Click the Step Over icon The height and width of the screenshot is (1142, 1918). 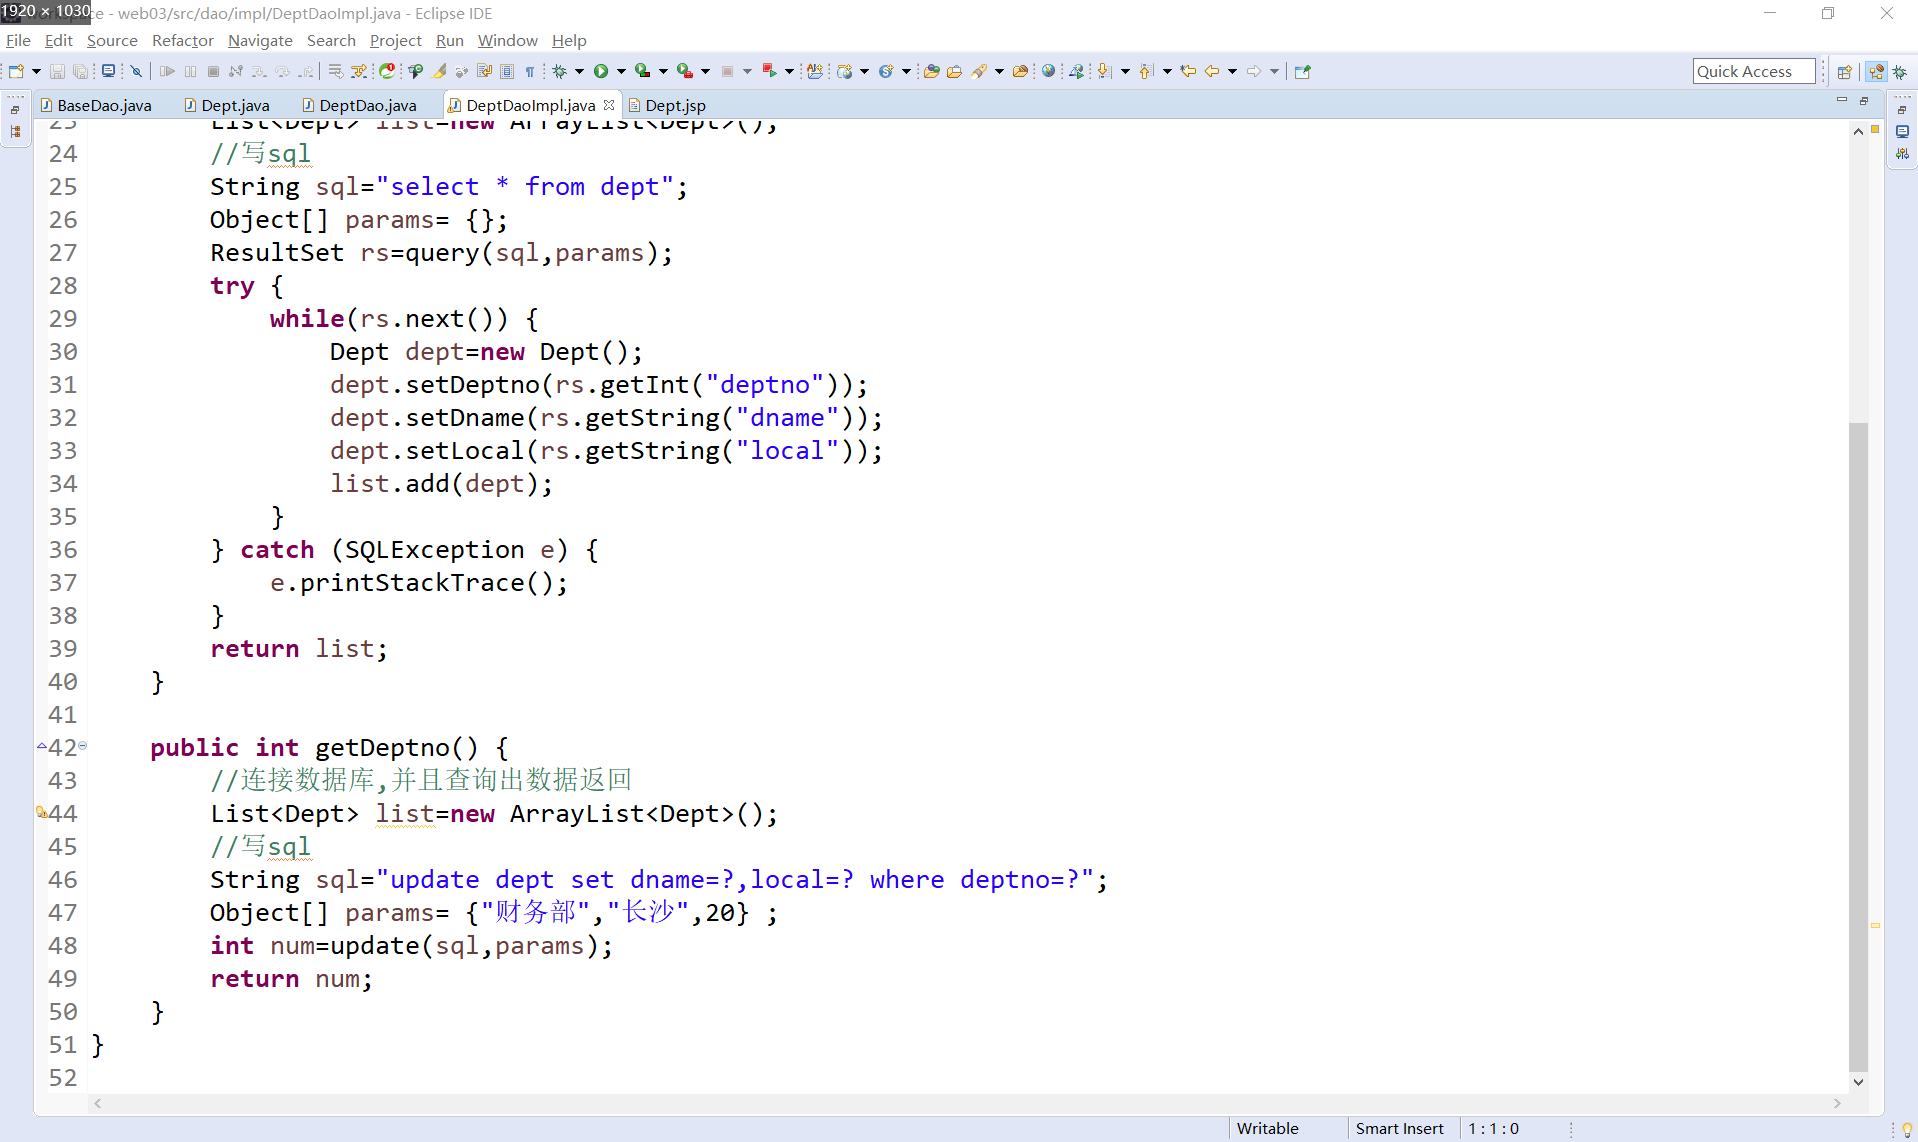tap(282, 71)
